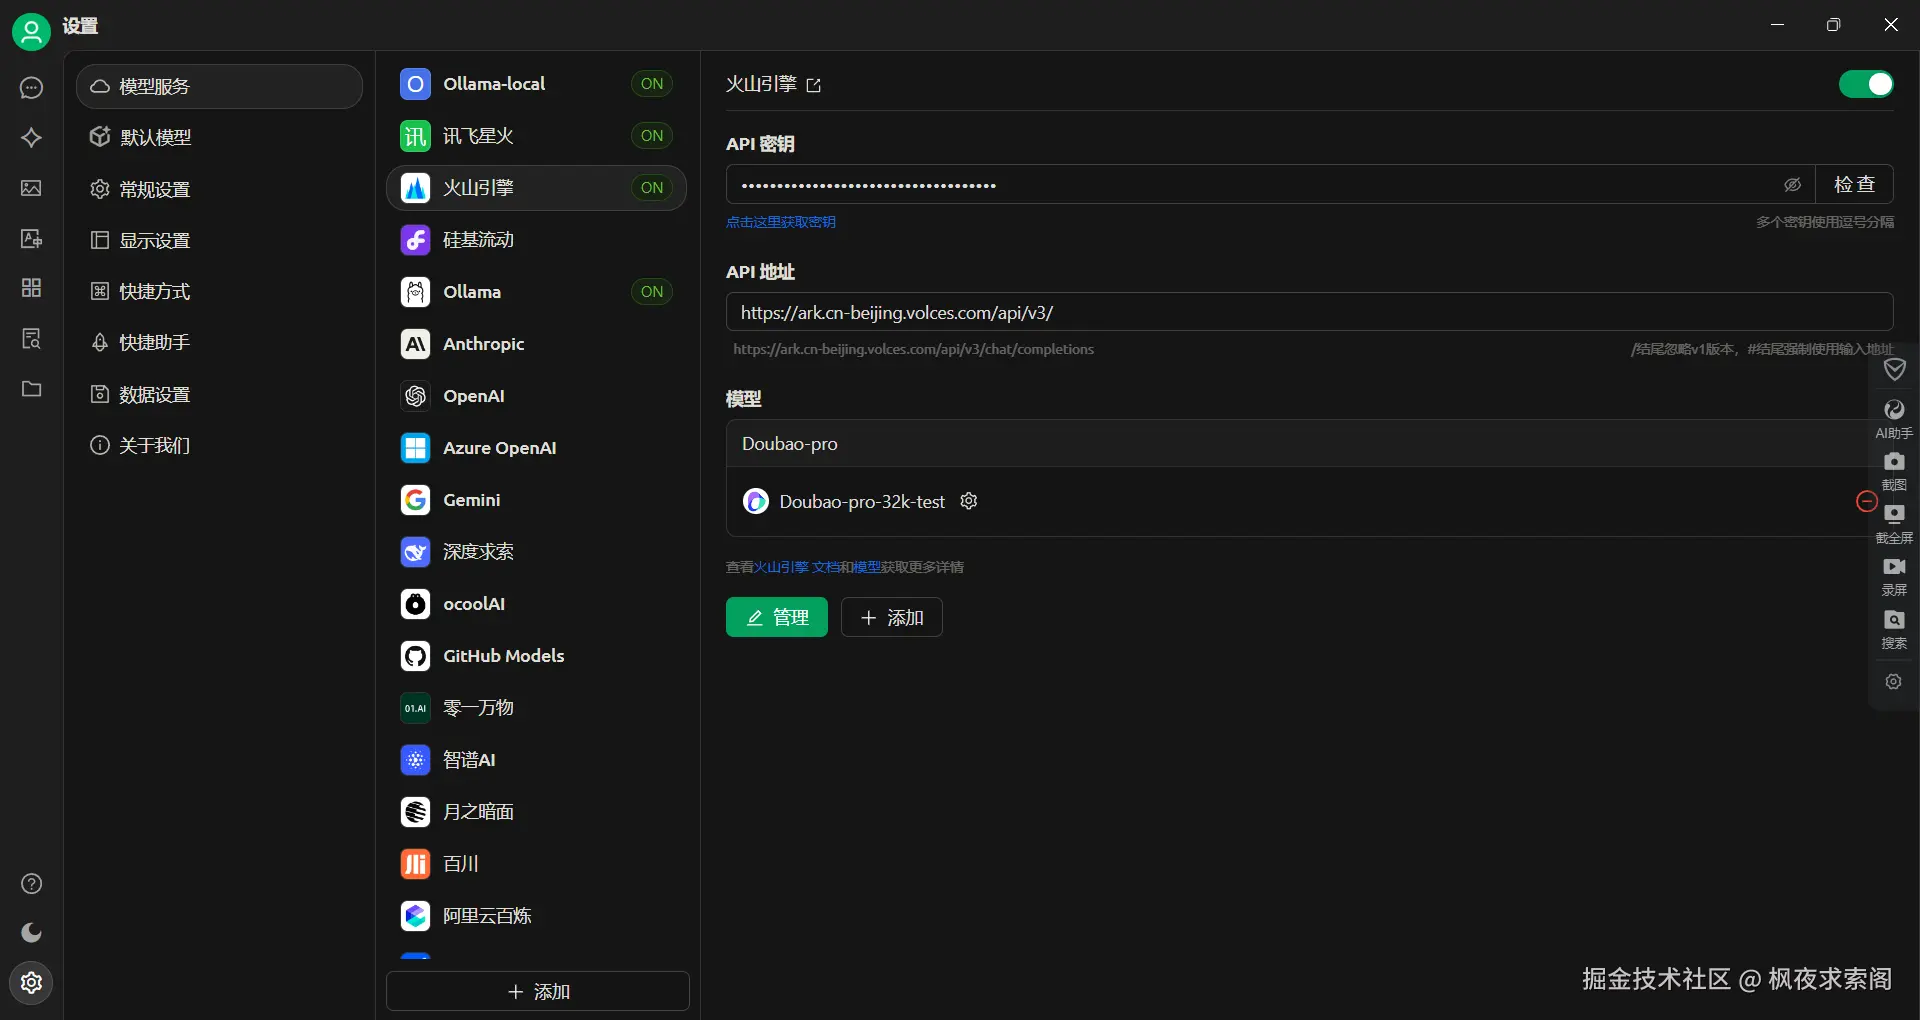The width and height of the screenshot is (1920, 1020).
Task: Go to 默认模型 settings
Action: click(x=219, y=138)
